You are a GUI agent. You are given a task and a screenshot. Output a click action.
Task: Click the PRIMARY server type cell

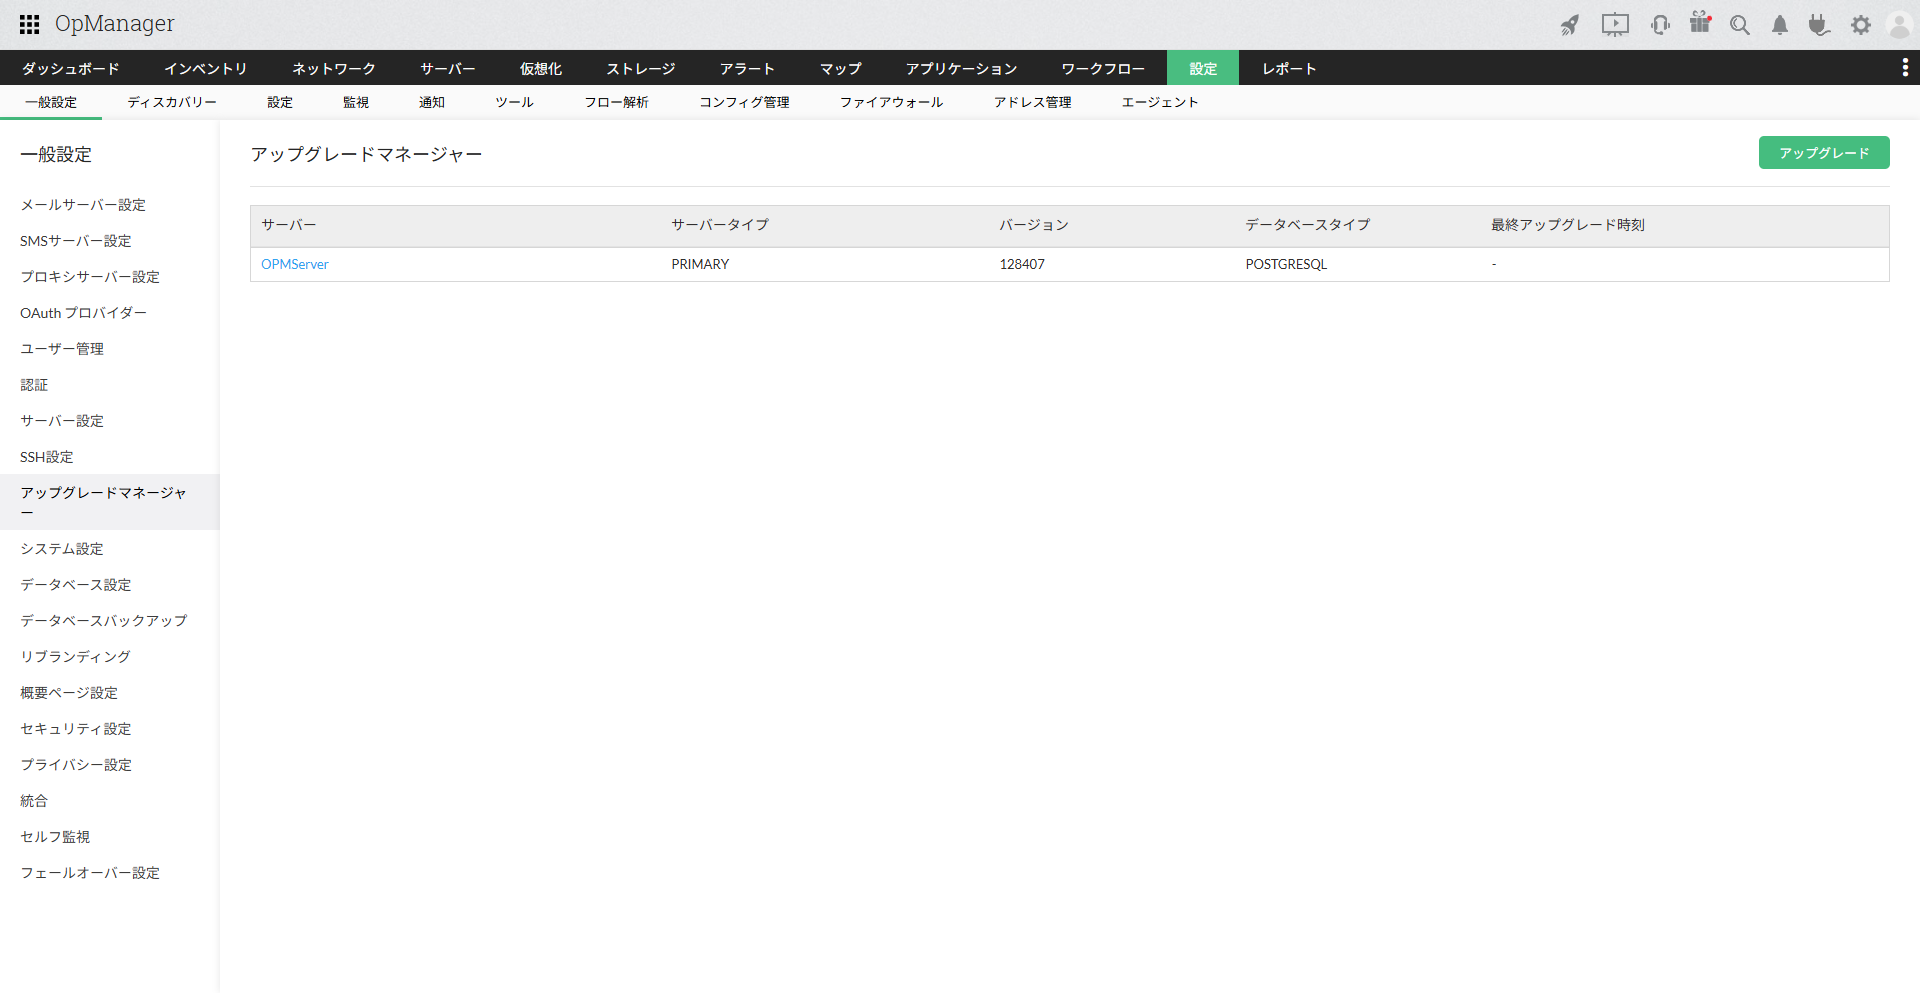[x=700, y=264]
